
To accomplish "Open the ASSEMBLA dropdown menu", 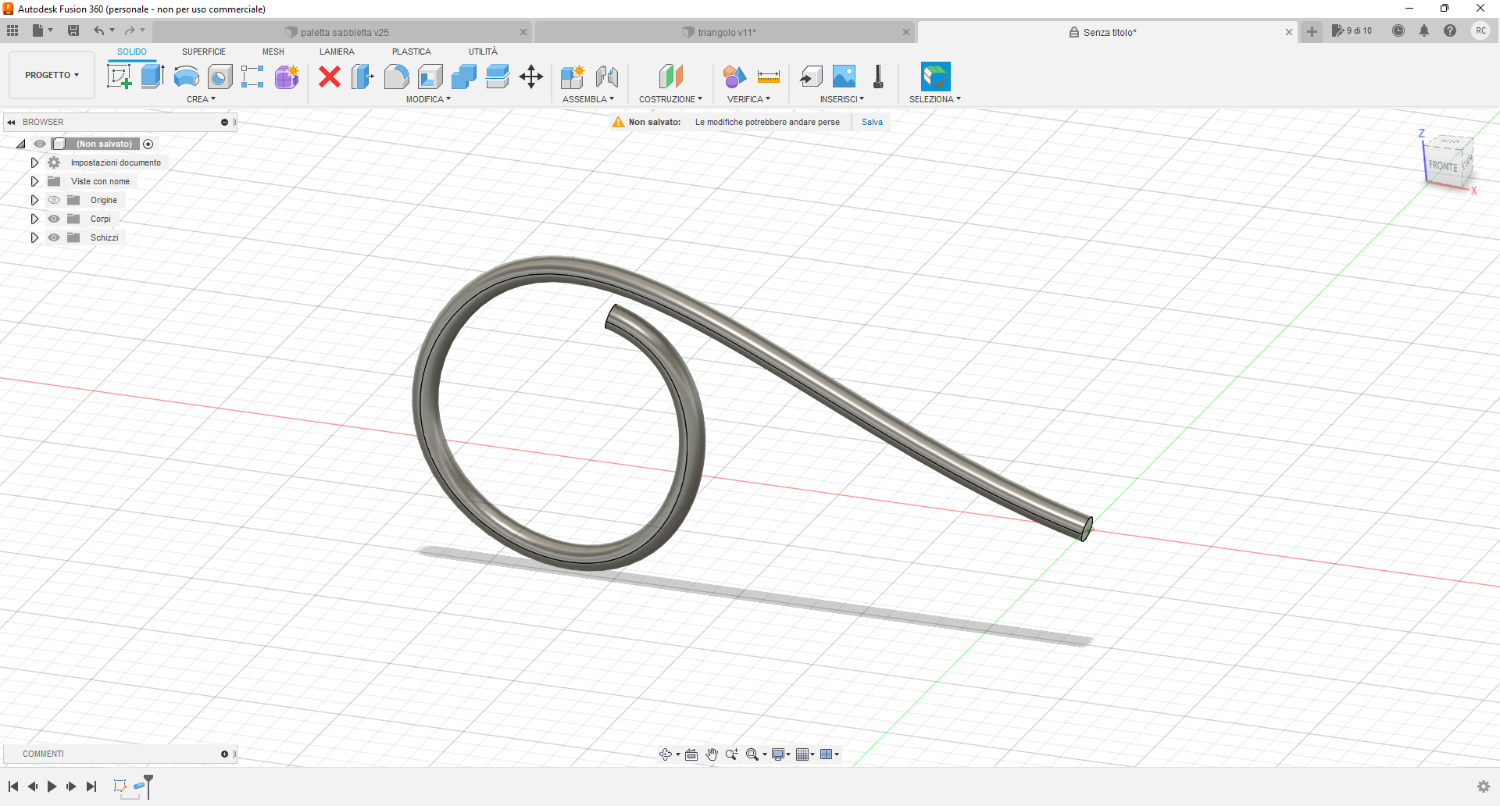I will (x=588, y=99).
